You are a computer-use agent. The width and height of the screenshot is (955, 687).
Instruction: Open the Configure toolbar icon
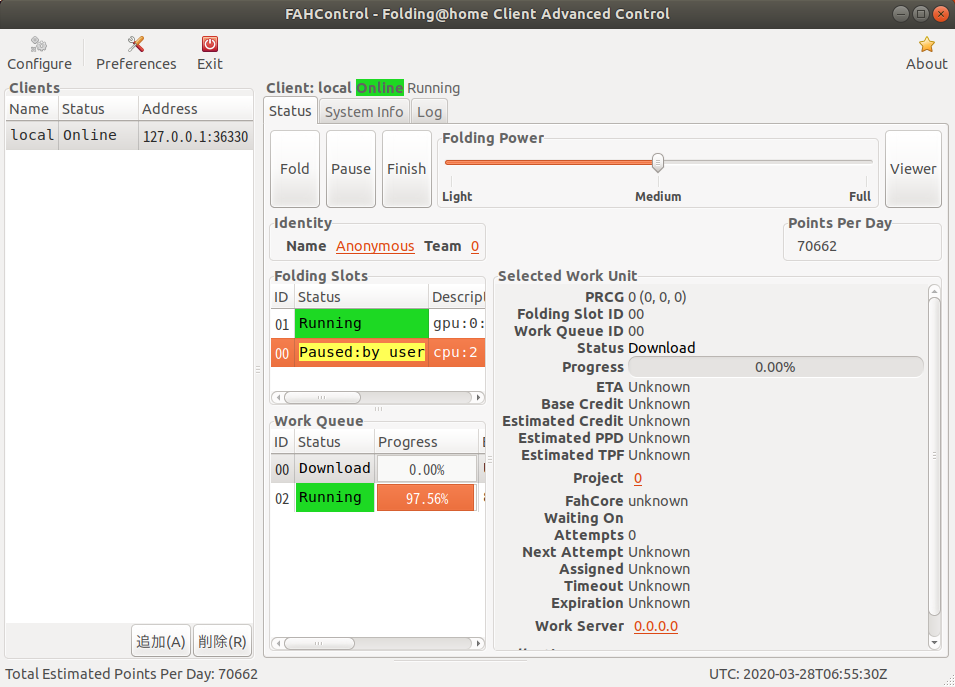pos(39,54)
